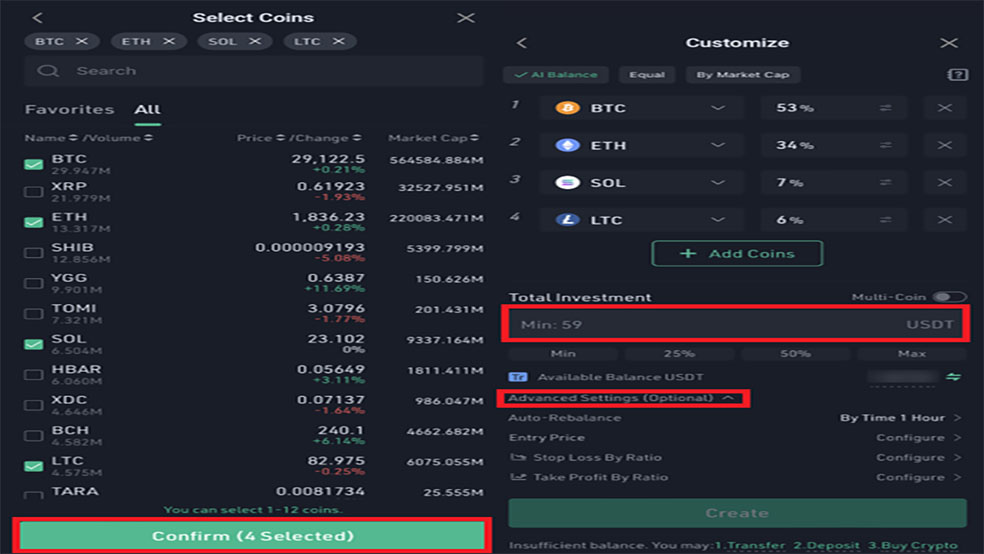
Task: Open LTC coin dropdown in Customize
Action: click(x=718, y=220)
